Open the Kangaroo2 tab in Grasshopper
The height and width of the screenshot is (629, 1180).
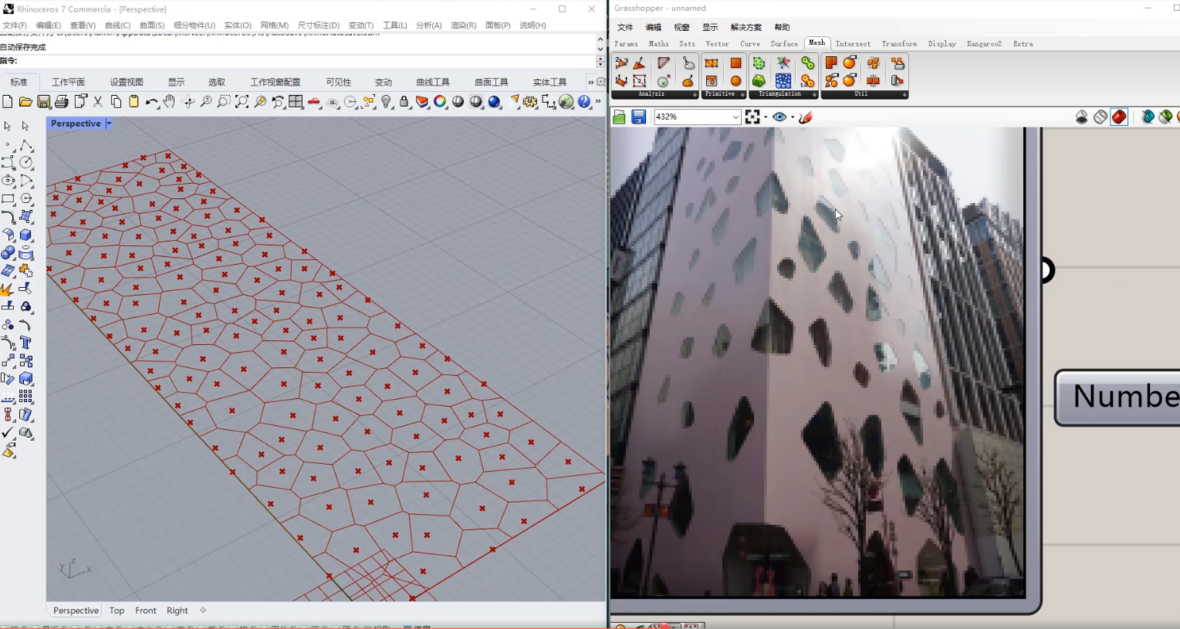(984, 44)
